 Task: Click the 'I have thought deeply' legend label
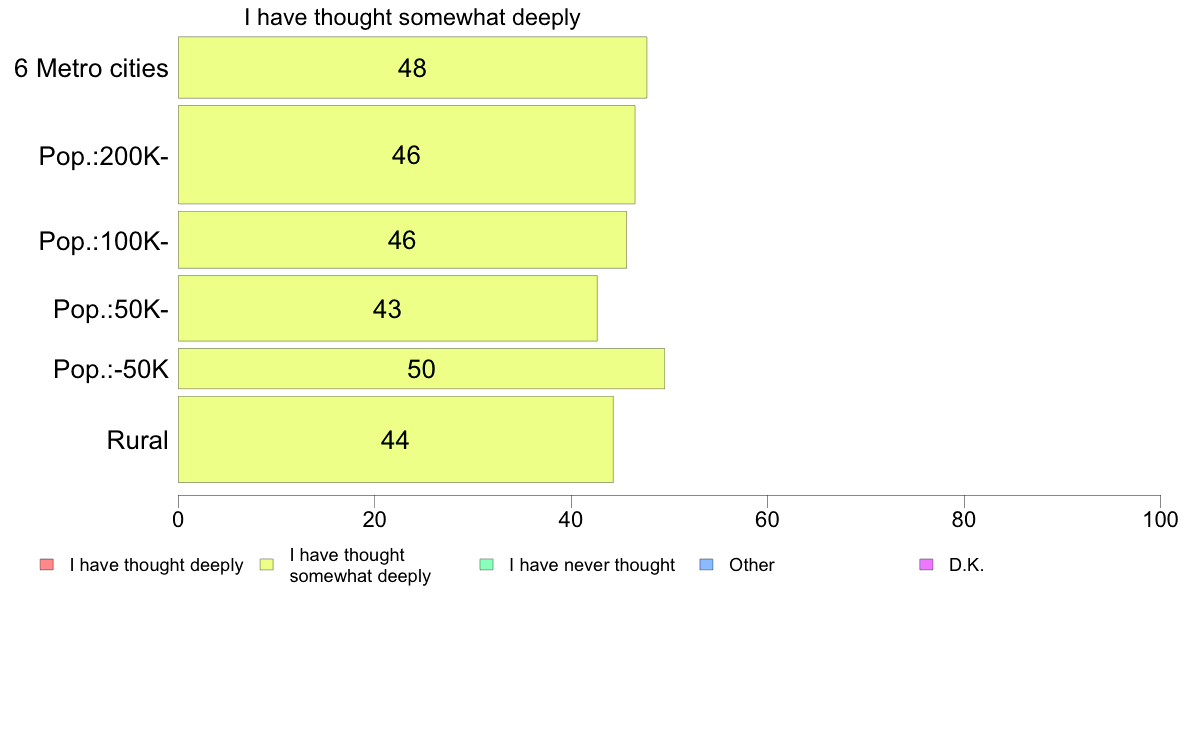[x=156, y=565]
